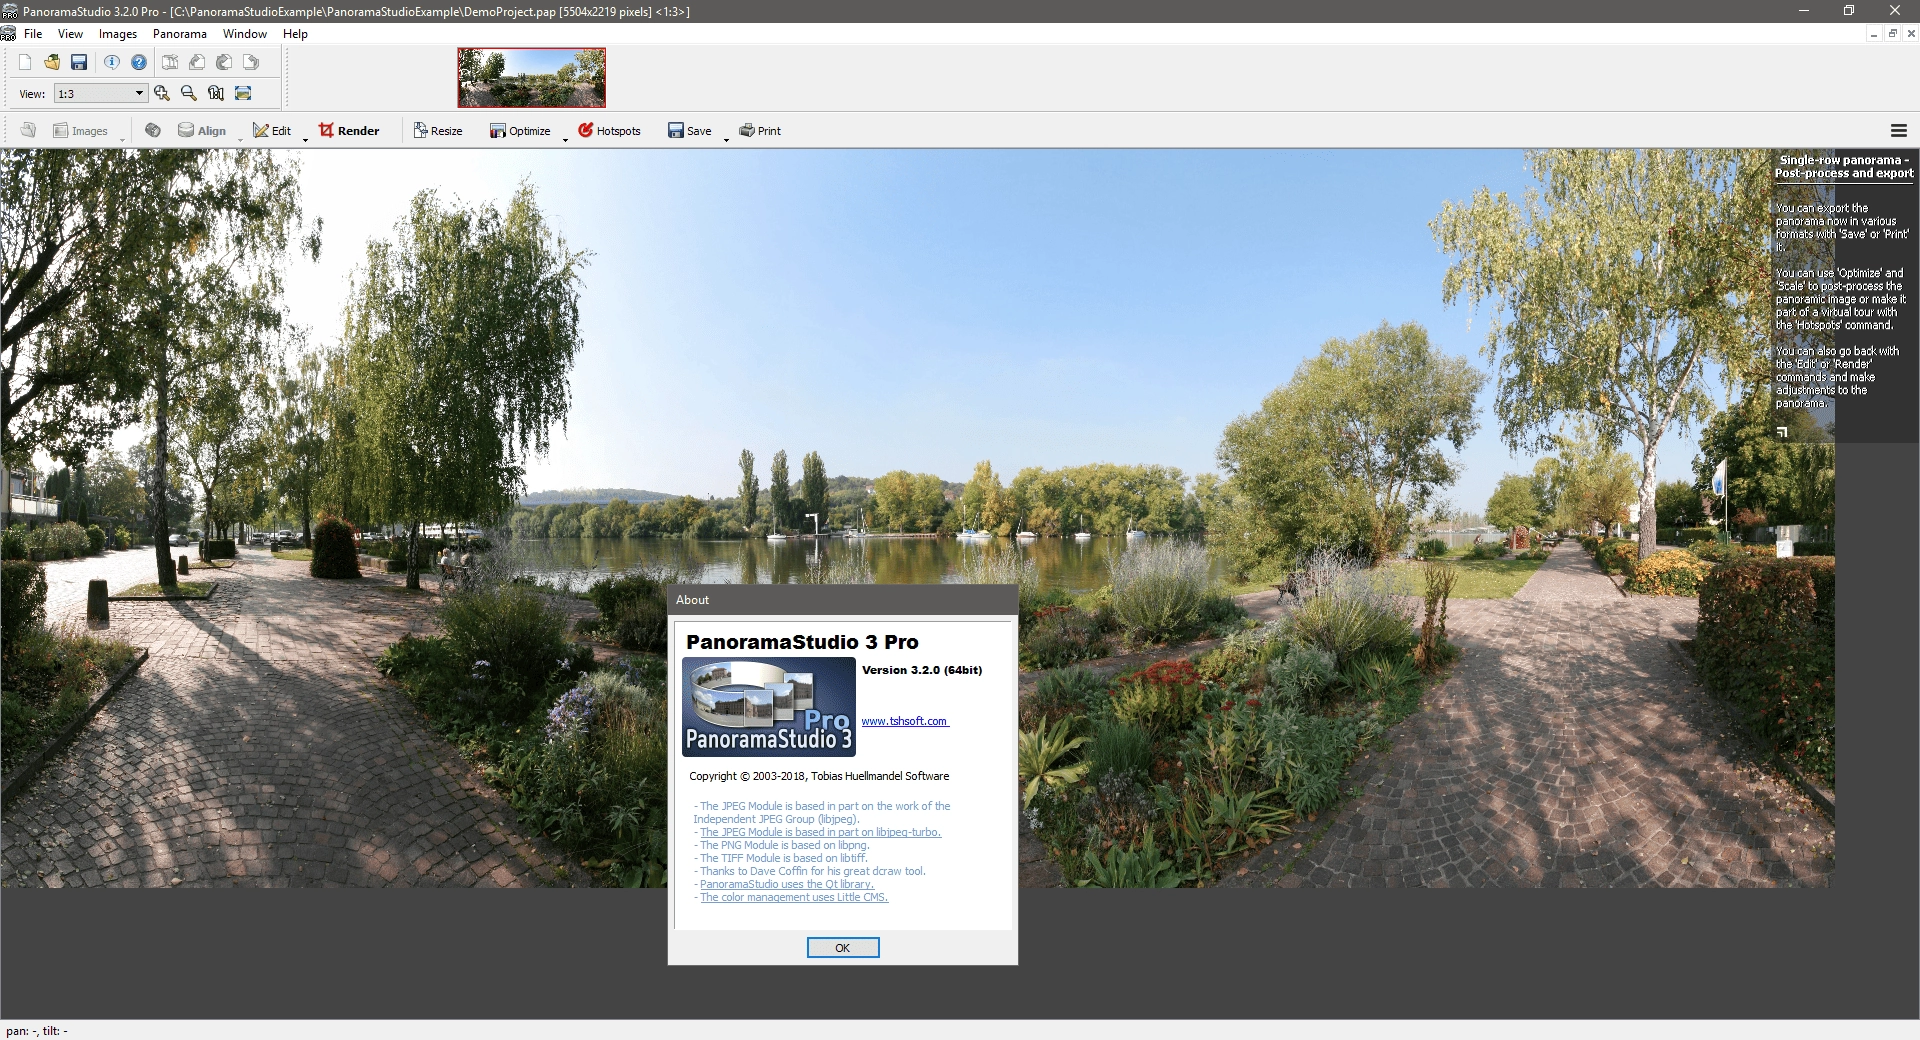The image size is (1920, 1040).
Task: Create a new project with the blank page icon
Action: click(25, 62)
